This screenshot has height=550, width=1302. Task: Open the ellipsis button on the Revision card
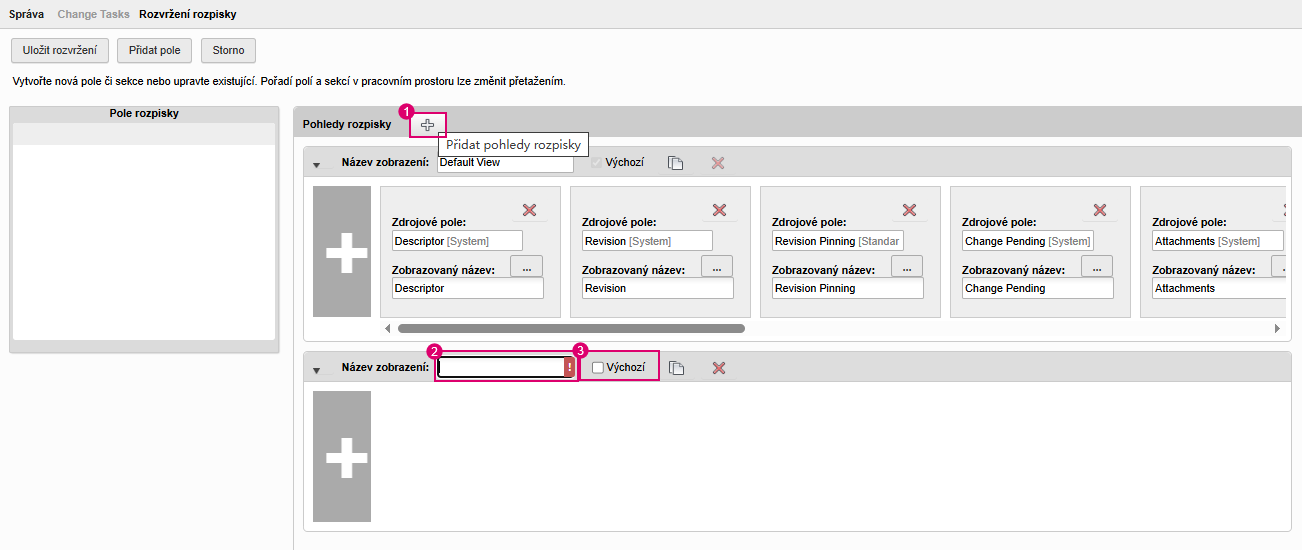coord(717,266)
